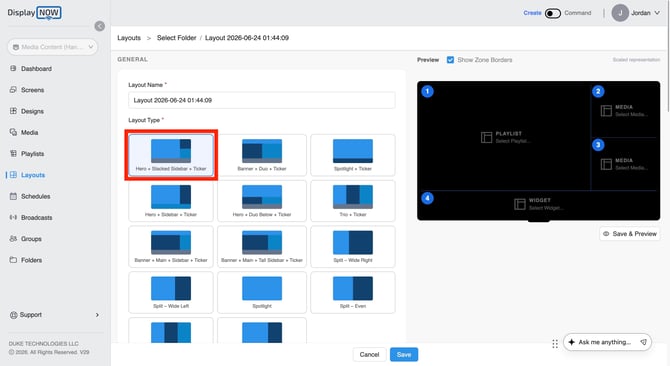
Task: Select the Split – Wide Right layout
Action: point(353,246)
